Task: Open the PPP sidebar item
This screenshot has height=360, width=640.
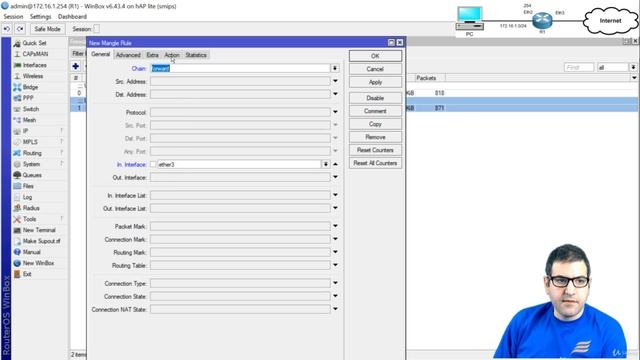Action: click(28, 98)
